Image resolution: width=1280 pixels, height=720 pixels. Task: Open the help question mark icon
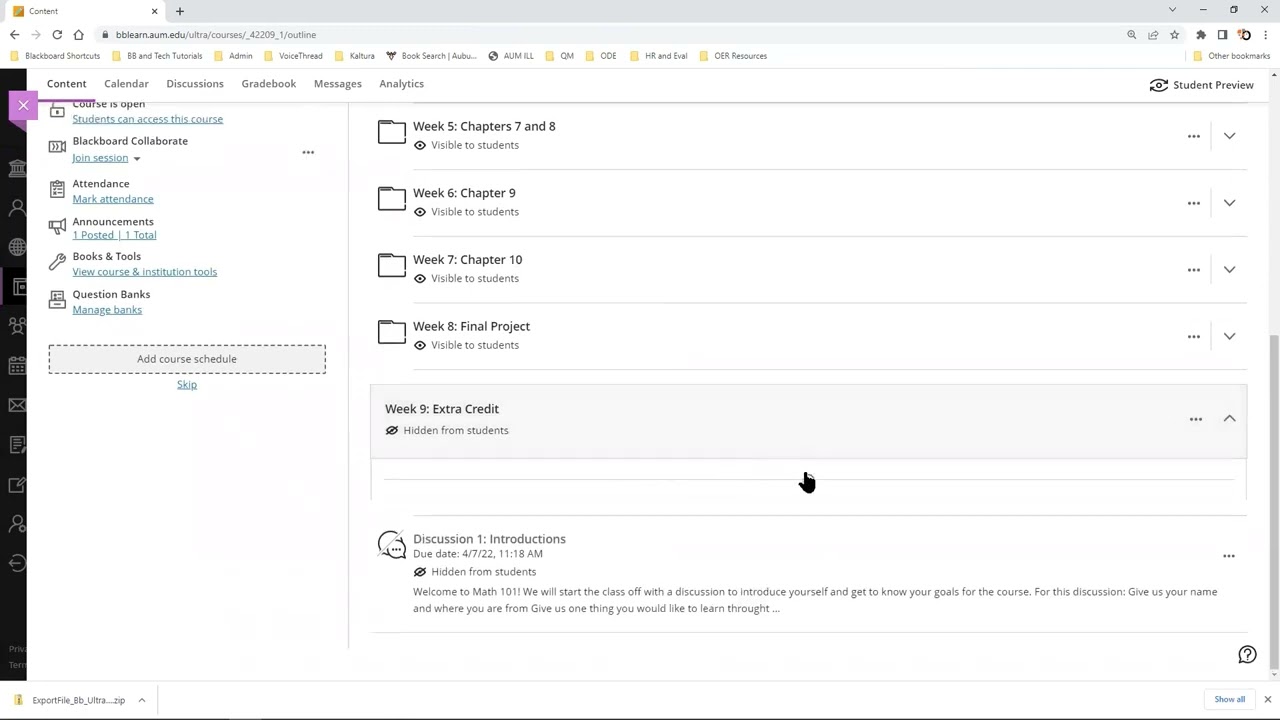1247,655
